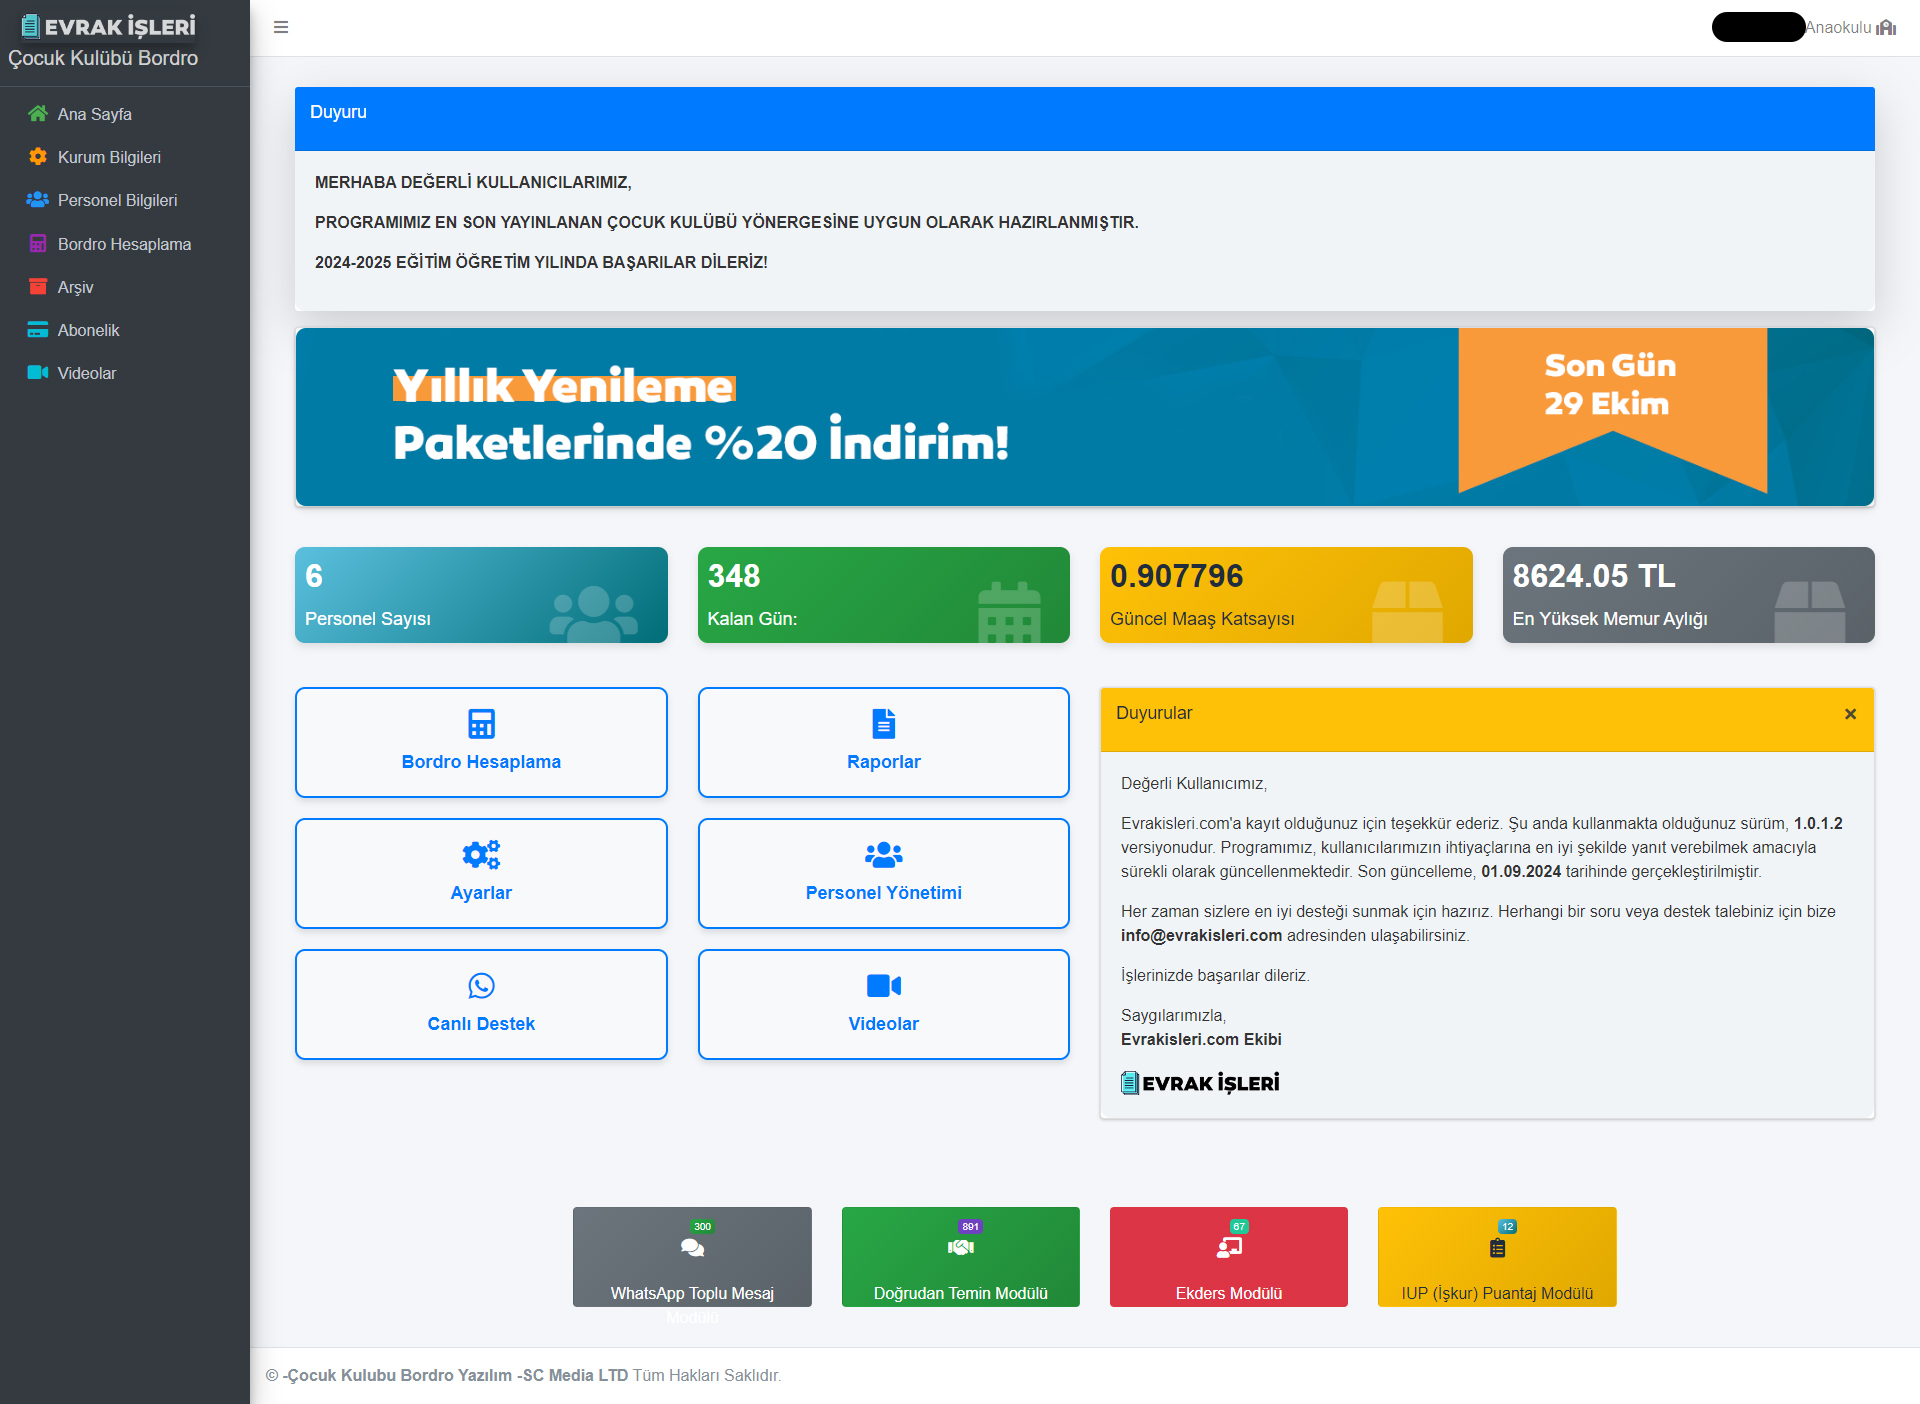Viewport: 1920px width, 1404px height.
Task: Click the Kurum Bilgileri gear icon
Action: point(38,157)
